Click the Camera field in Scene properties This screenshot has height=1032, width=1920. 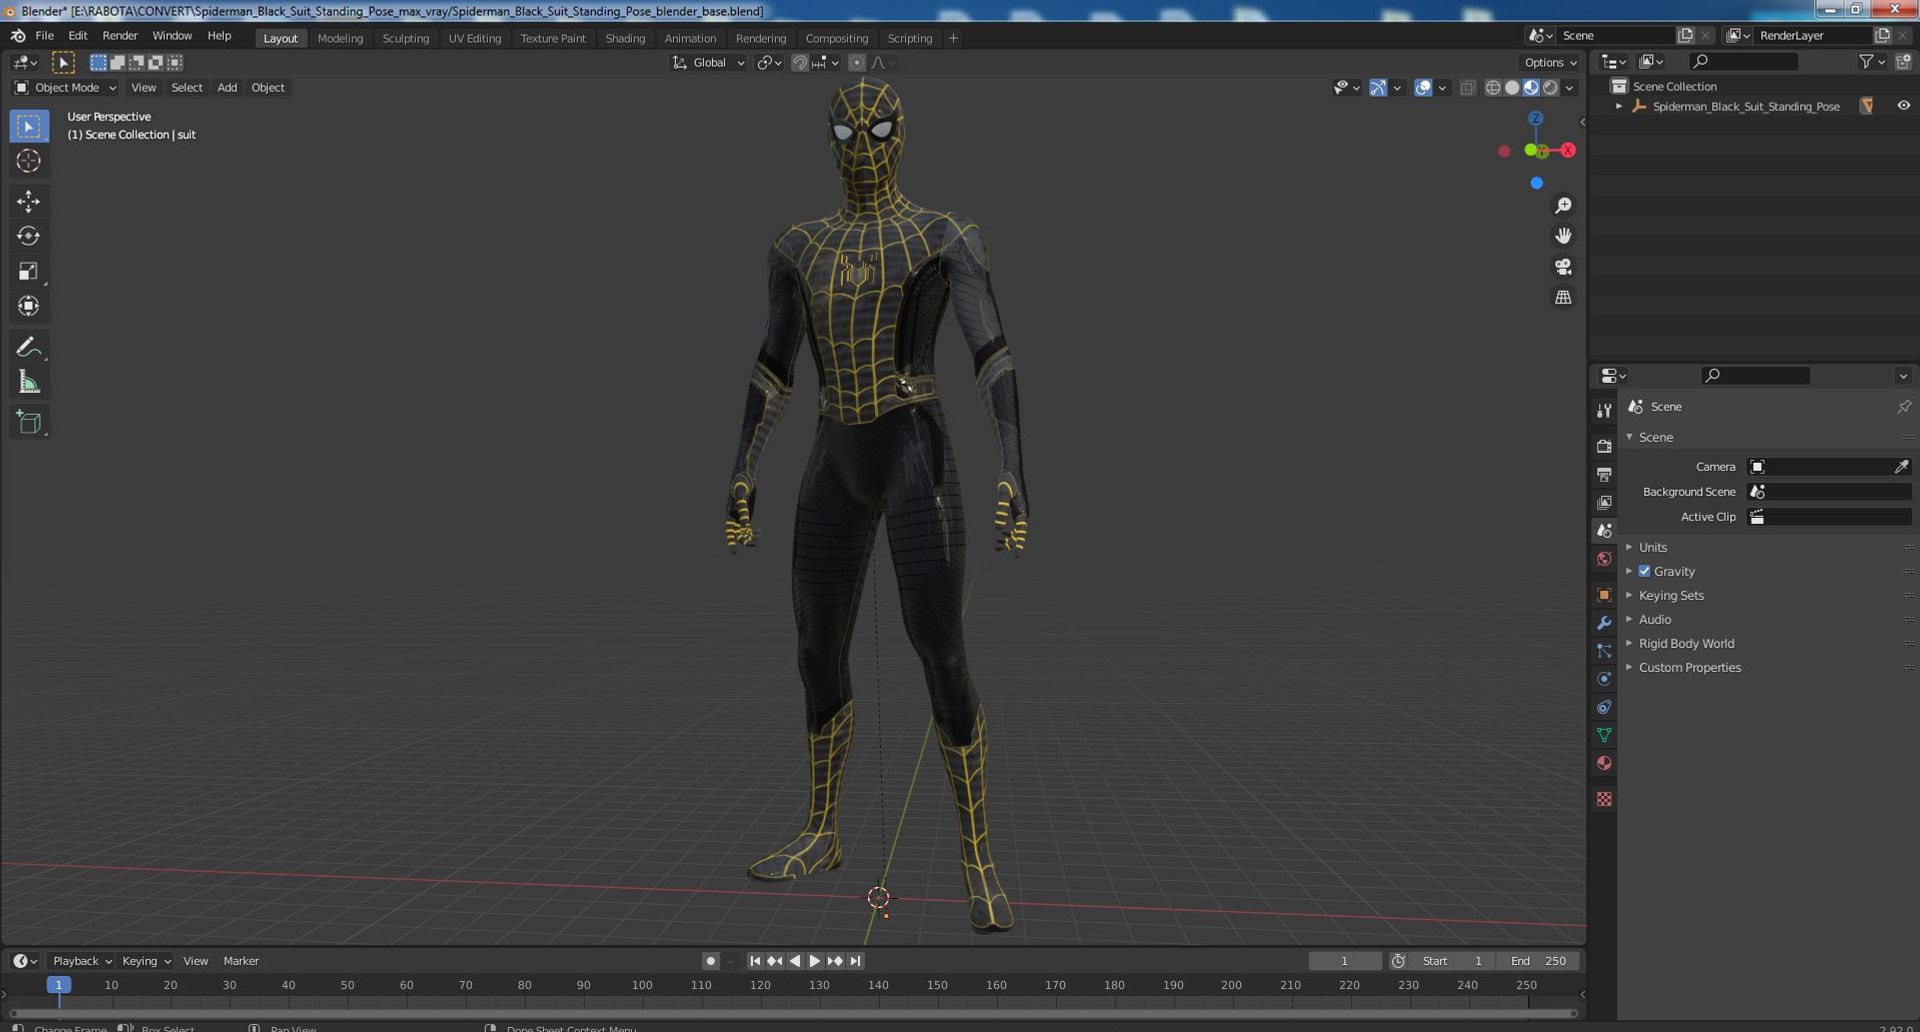(1829, 467)
